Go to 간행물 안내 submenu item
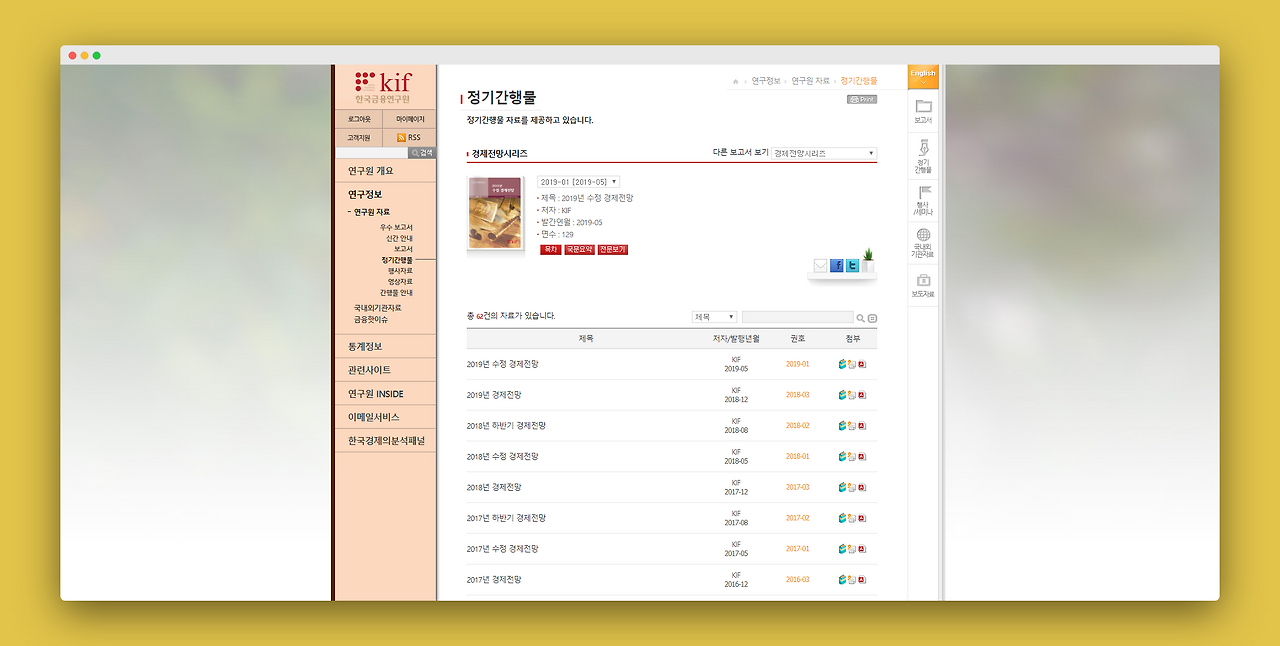The width and height of the screenshot is (1280, 646). tap(396, 293)
